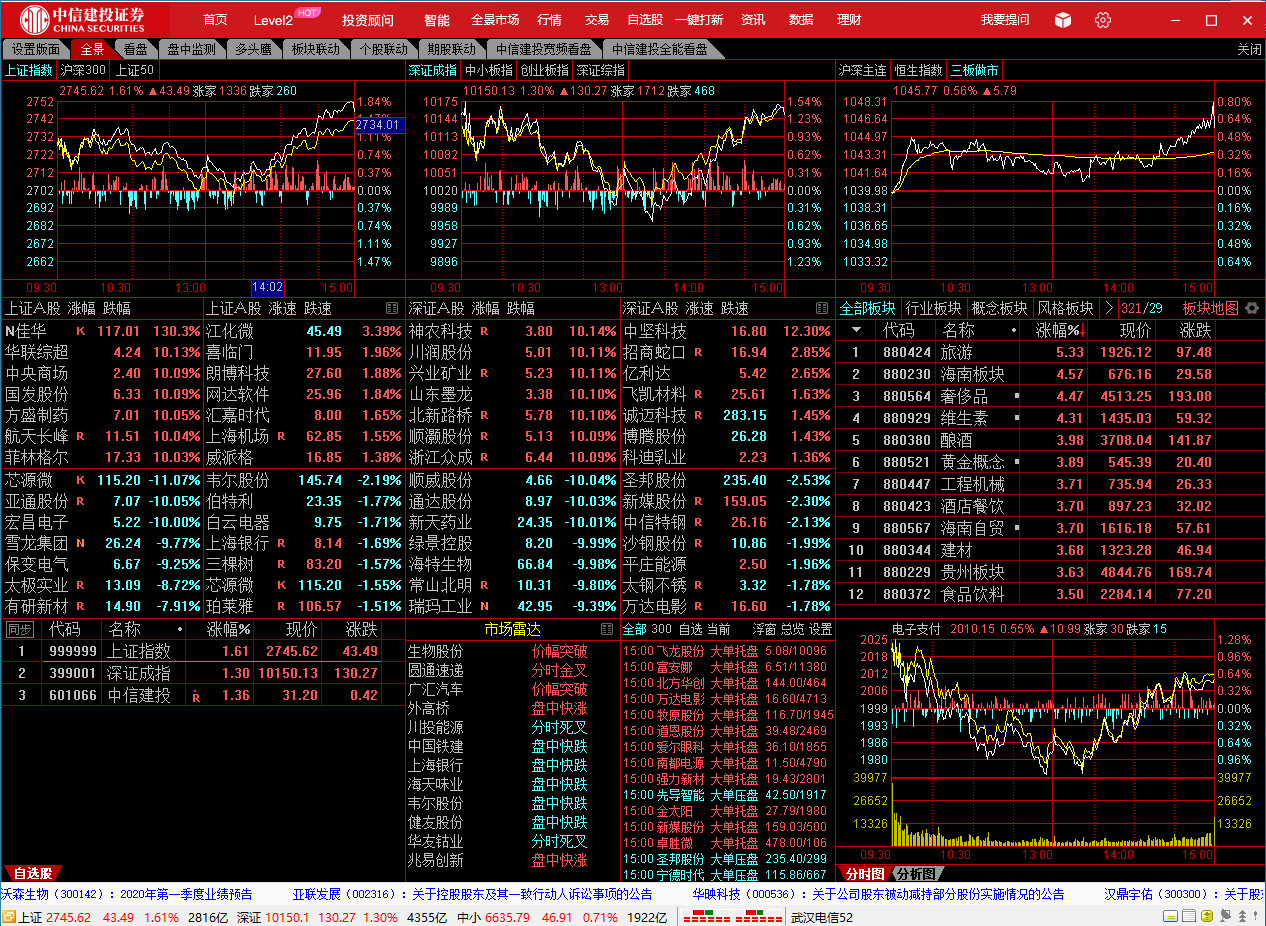Switch to the 看盘 tab
Viewport: 1266px width, 926px height.
point(136,49)
